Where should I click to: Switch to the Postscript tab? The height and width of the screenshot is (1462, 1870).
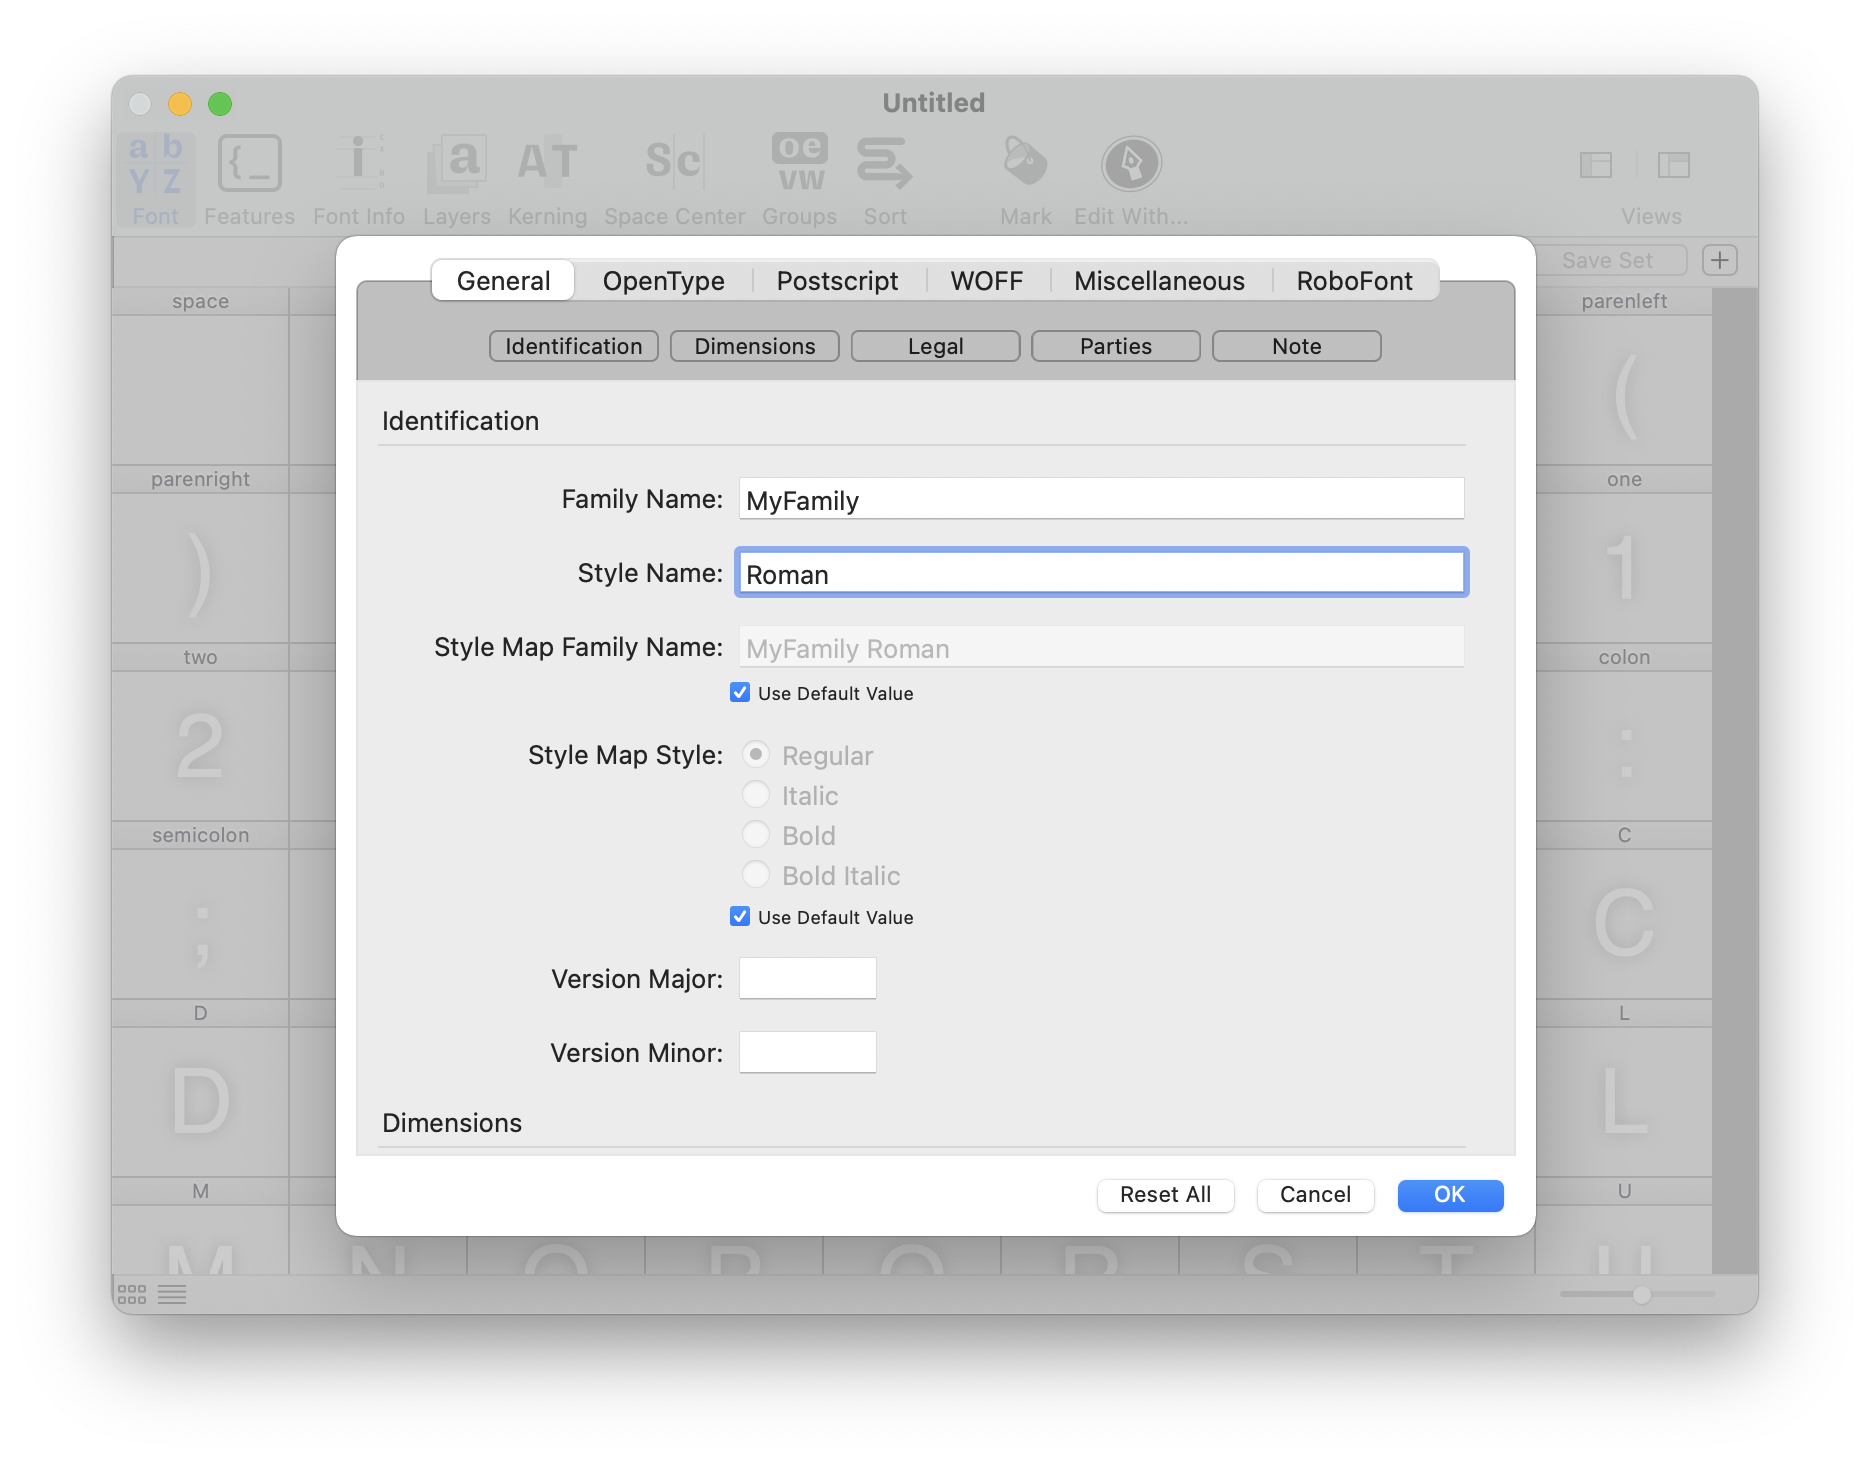pyautogui.click(x=837, y=281)
